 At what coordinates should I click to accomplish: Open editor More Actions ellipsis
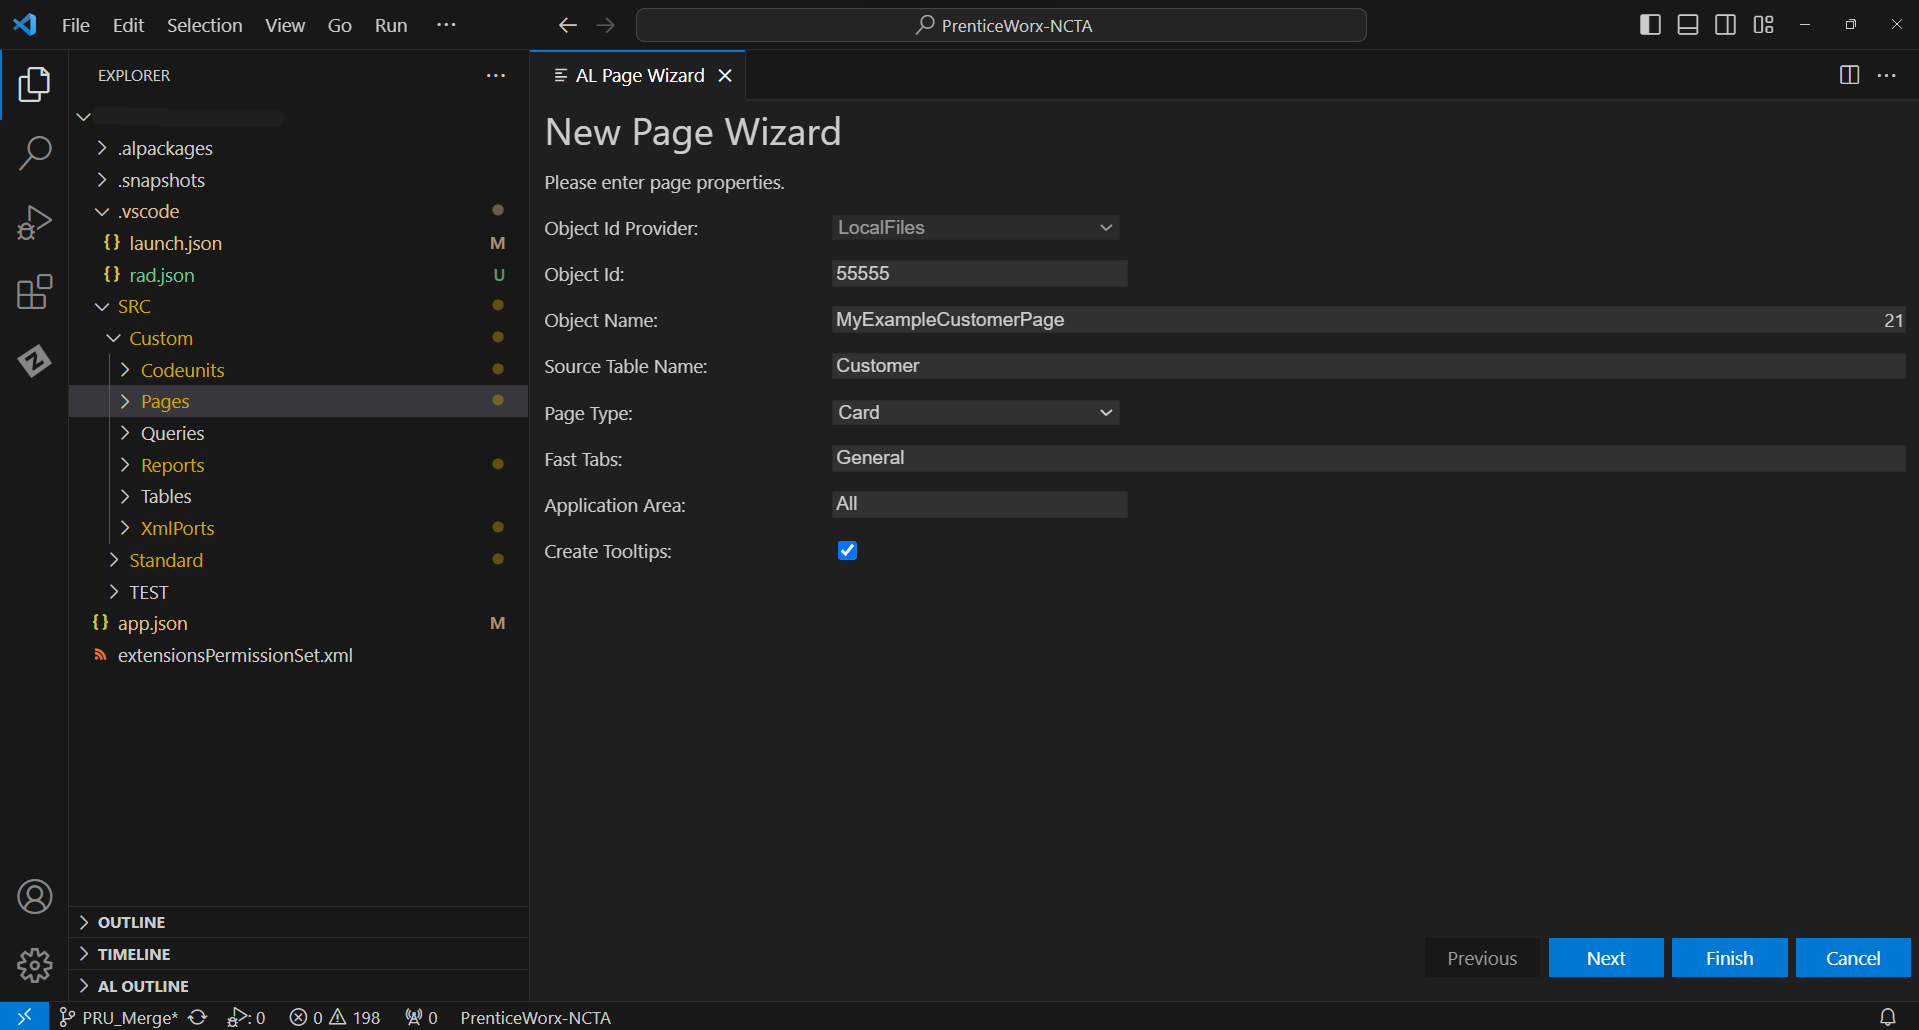coord(1887,75)
